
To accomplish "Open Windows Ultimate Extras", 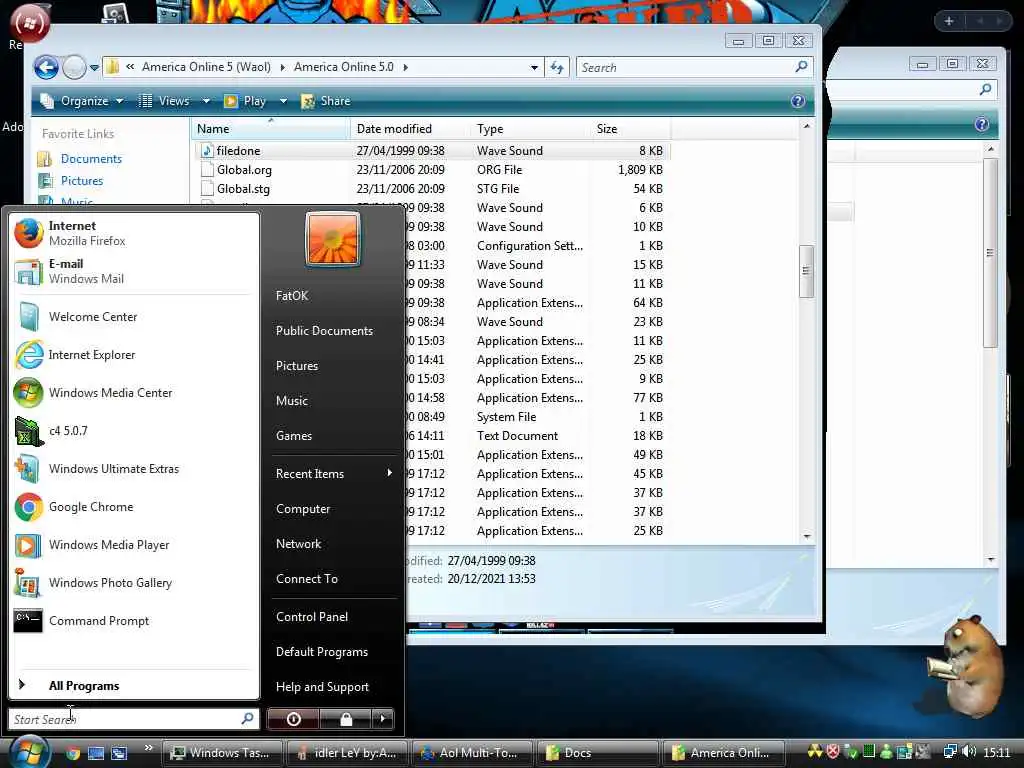I will [x=134, y=469].
